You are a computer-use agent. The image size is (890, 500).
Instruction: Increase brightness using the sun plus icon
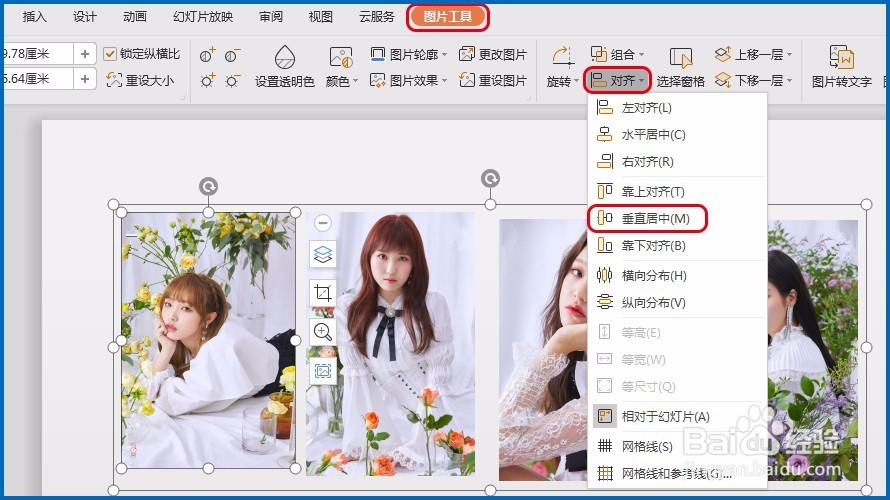click(207, 80)
